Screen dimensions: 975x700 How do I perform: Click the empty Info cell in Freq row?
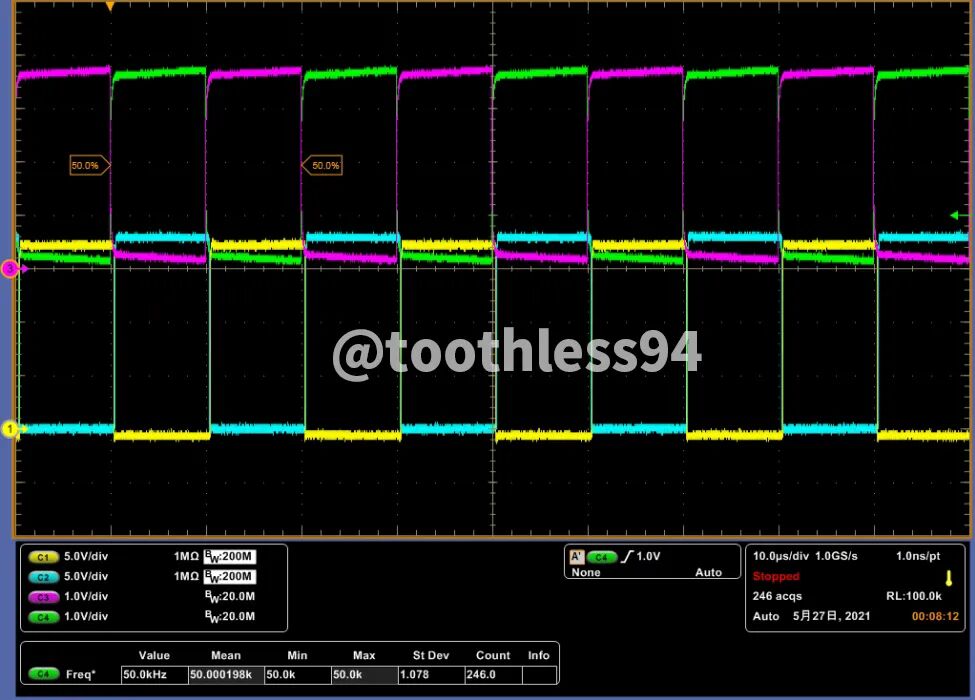[539, 675]
